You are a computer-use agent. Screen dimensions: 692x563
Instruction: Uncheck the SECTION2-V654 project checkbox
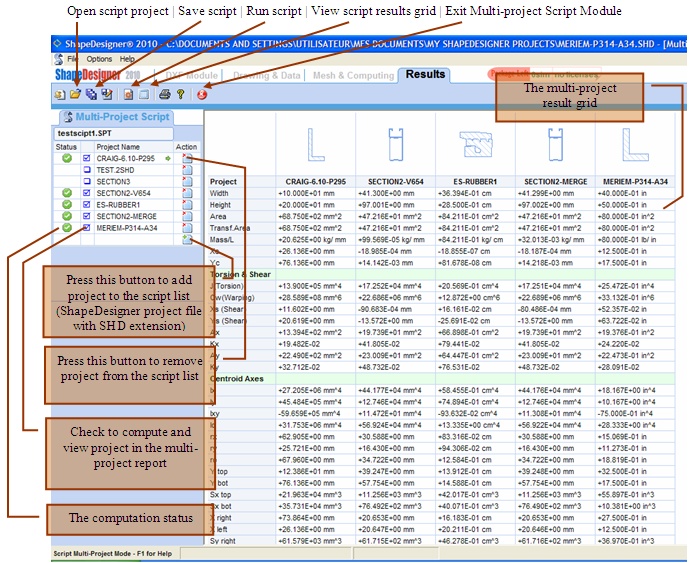pos(87,193)
